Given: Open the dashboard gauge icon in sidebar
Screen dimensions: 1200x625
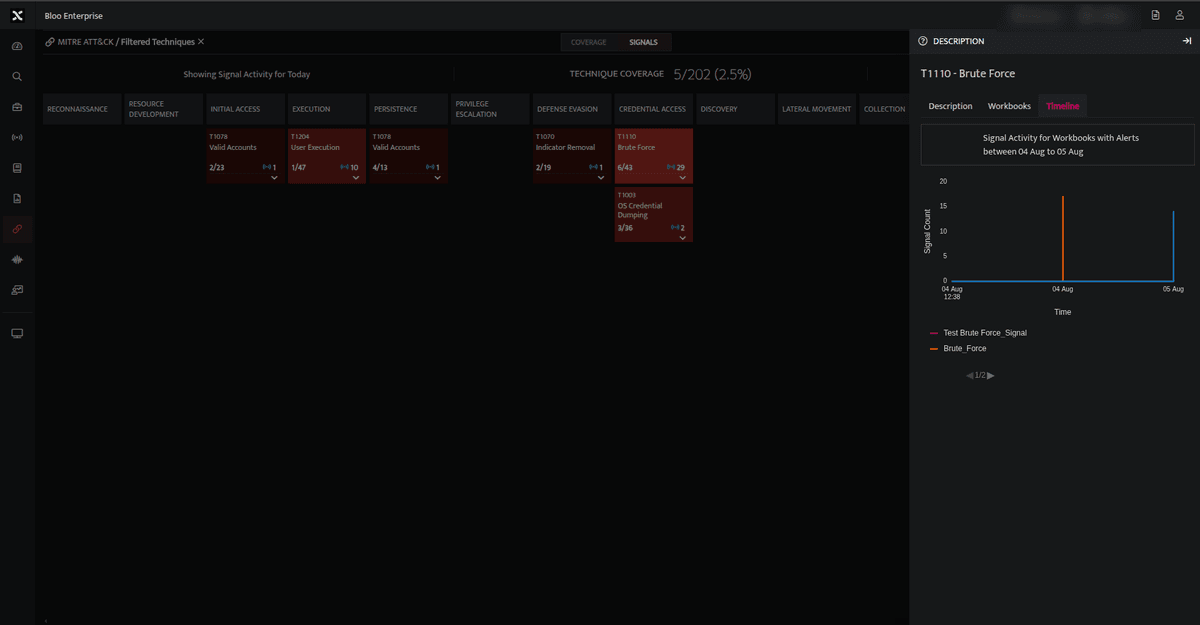Looking at the screenshot, I should pos(17,46).
